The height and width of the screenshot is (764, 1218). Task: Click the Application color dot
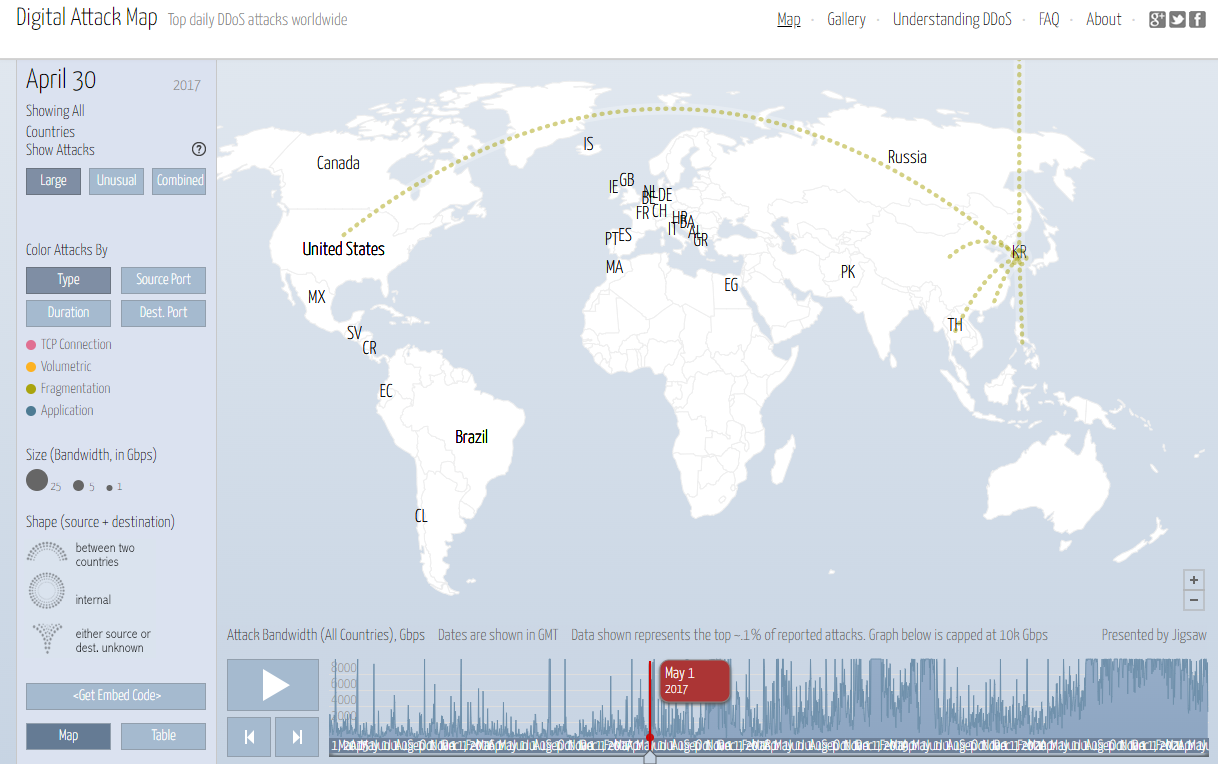point(31,411)
